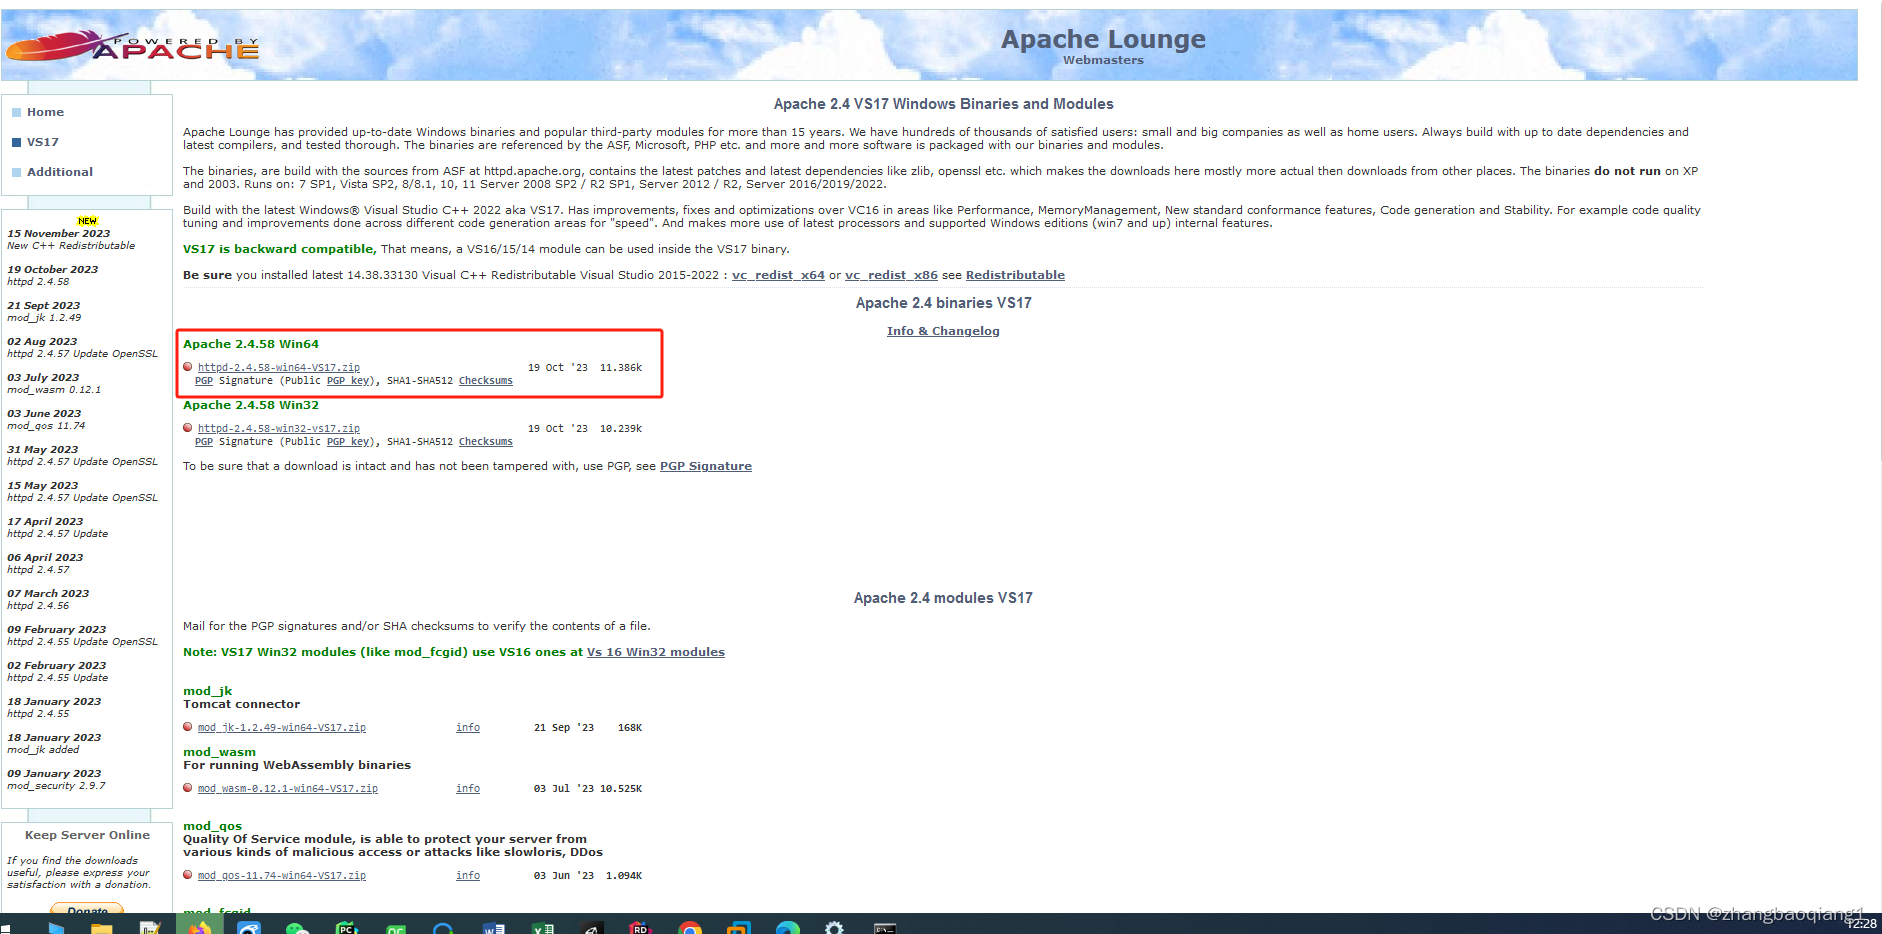Viewport: 1882px width, 934px height.
Task: Open Google Chrome from the taskbar
Action: point(689,927)
